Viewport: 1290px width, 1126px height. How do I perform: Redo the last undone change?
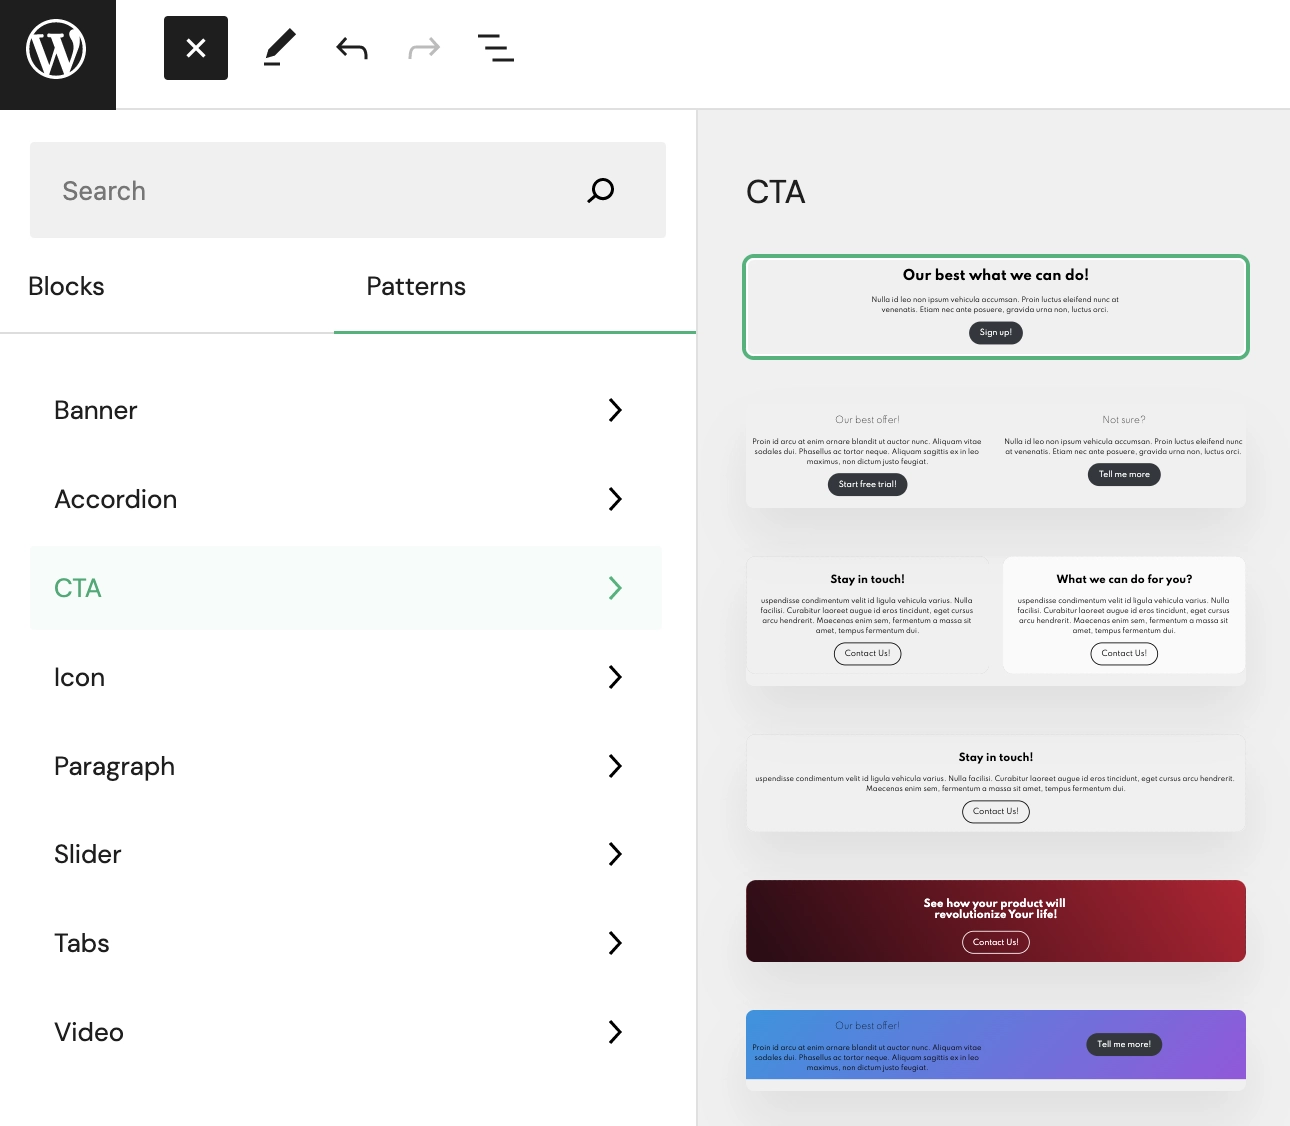click(x=424, y=48)
